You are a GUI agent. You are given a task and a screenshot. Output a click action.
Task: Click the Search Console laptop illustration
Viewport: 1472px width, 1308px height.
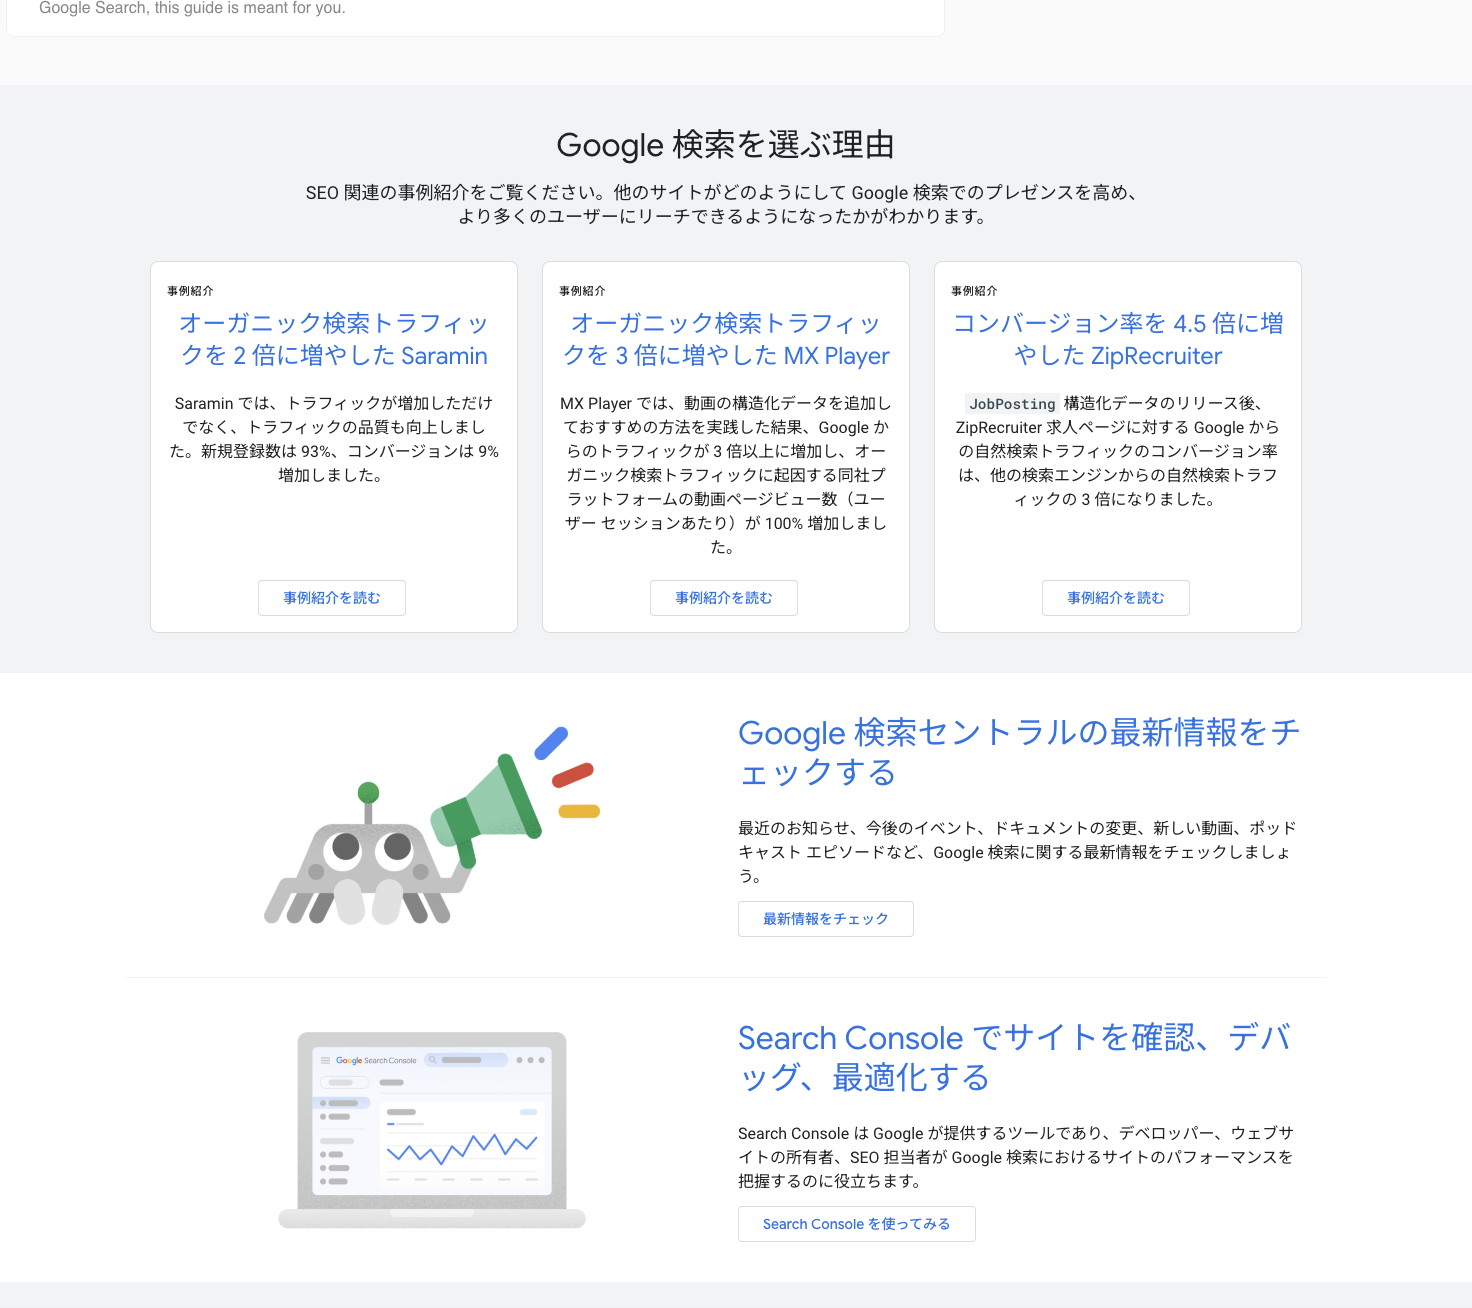432,1130
